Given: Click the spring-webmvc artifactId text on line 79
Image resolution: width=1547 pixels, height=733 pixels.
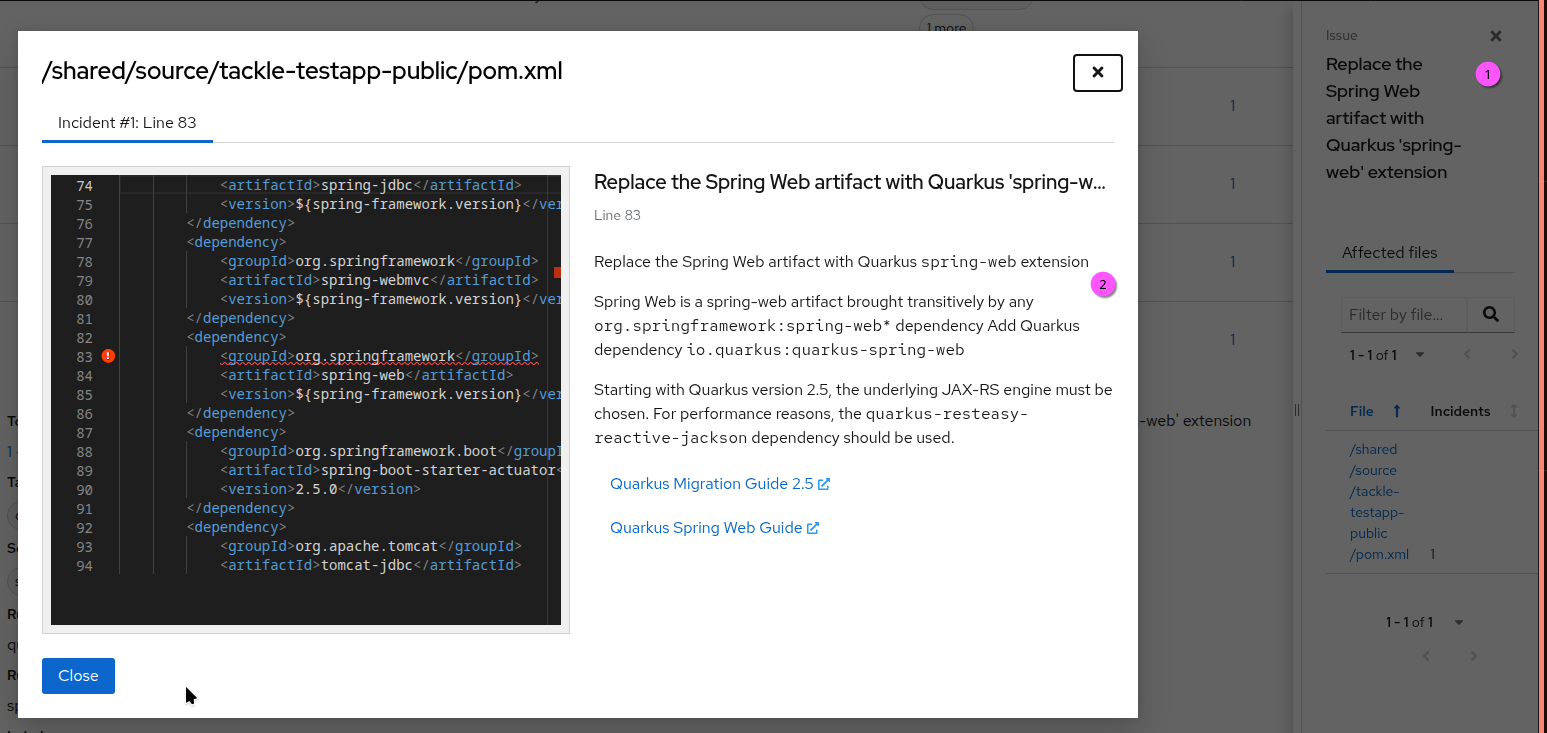Looking at the screenshot, I should pos(375,280).
